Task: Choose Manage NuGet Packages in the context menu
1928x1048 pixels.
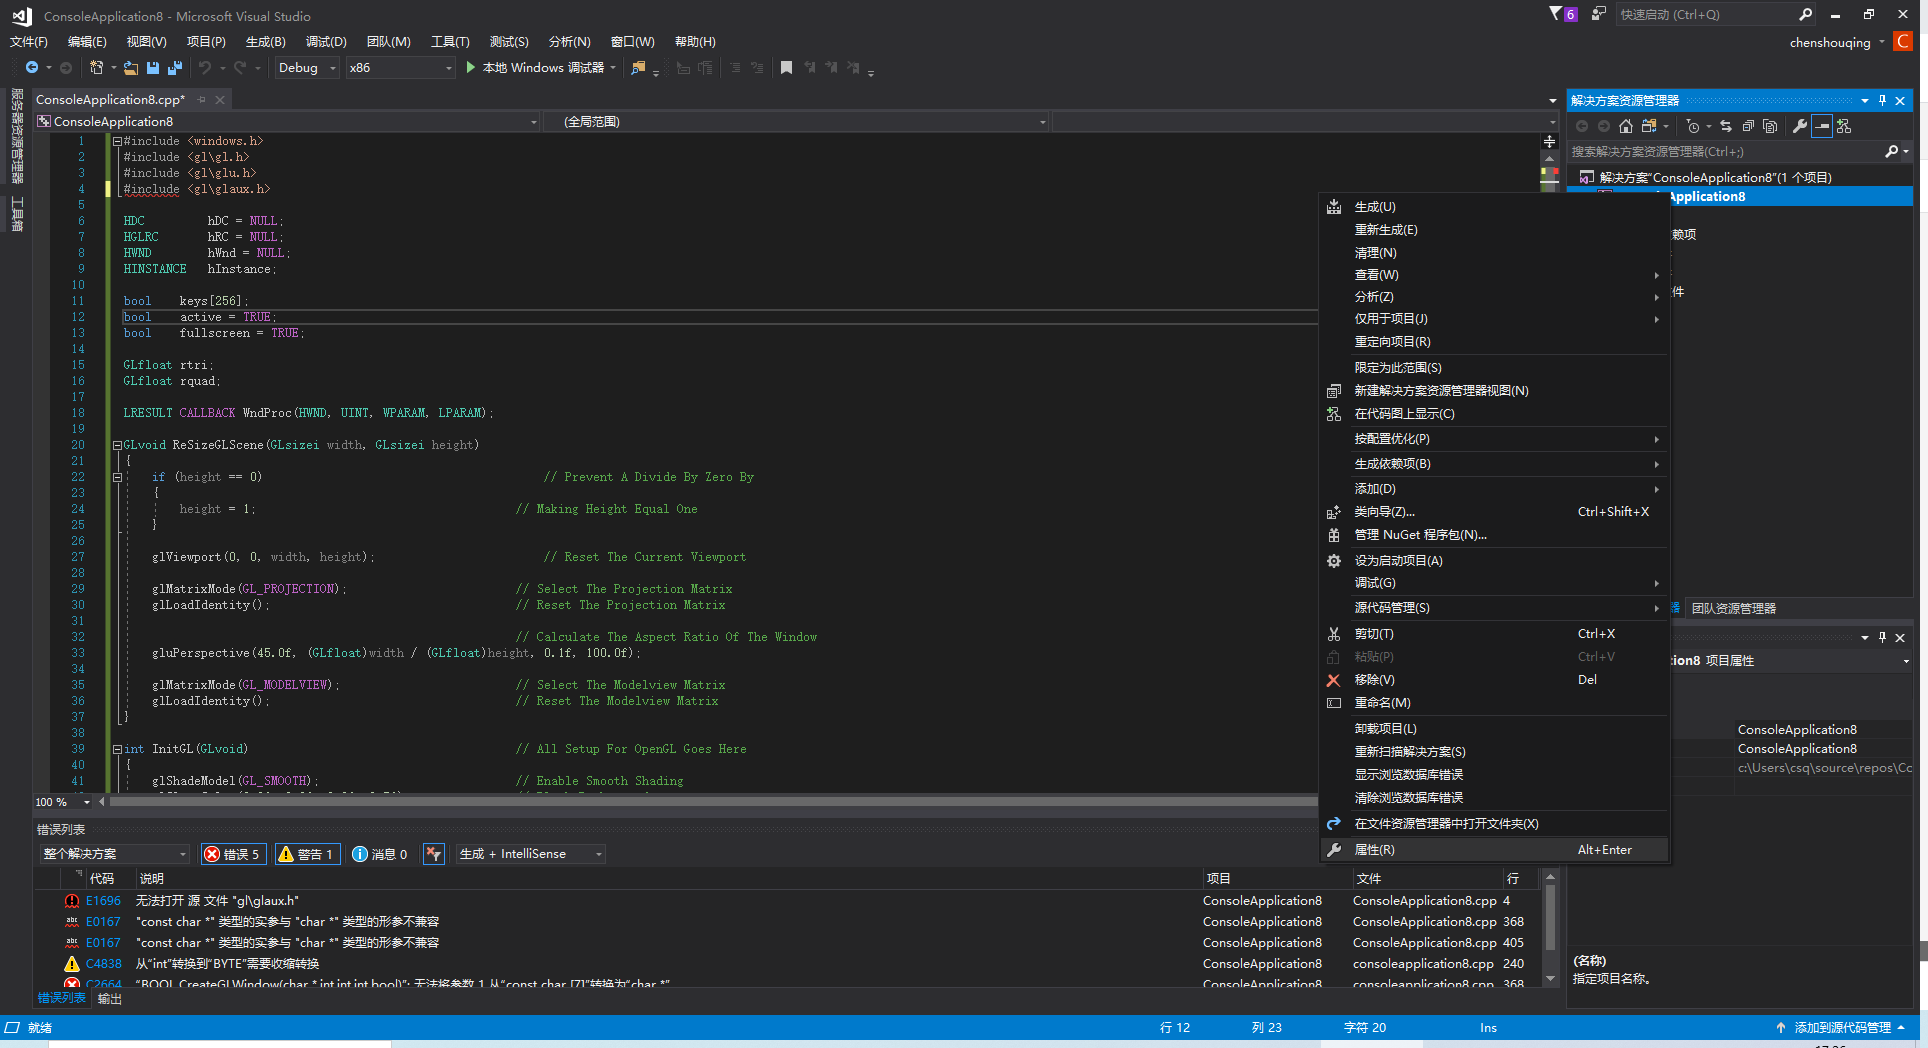Action: click(x=1494, y=535)
